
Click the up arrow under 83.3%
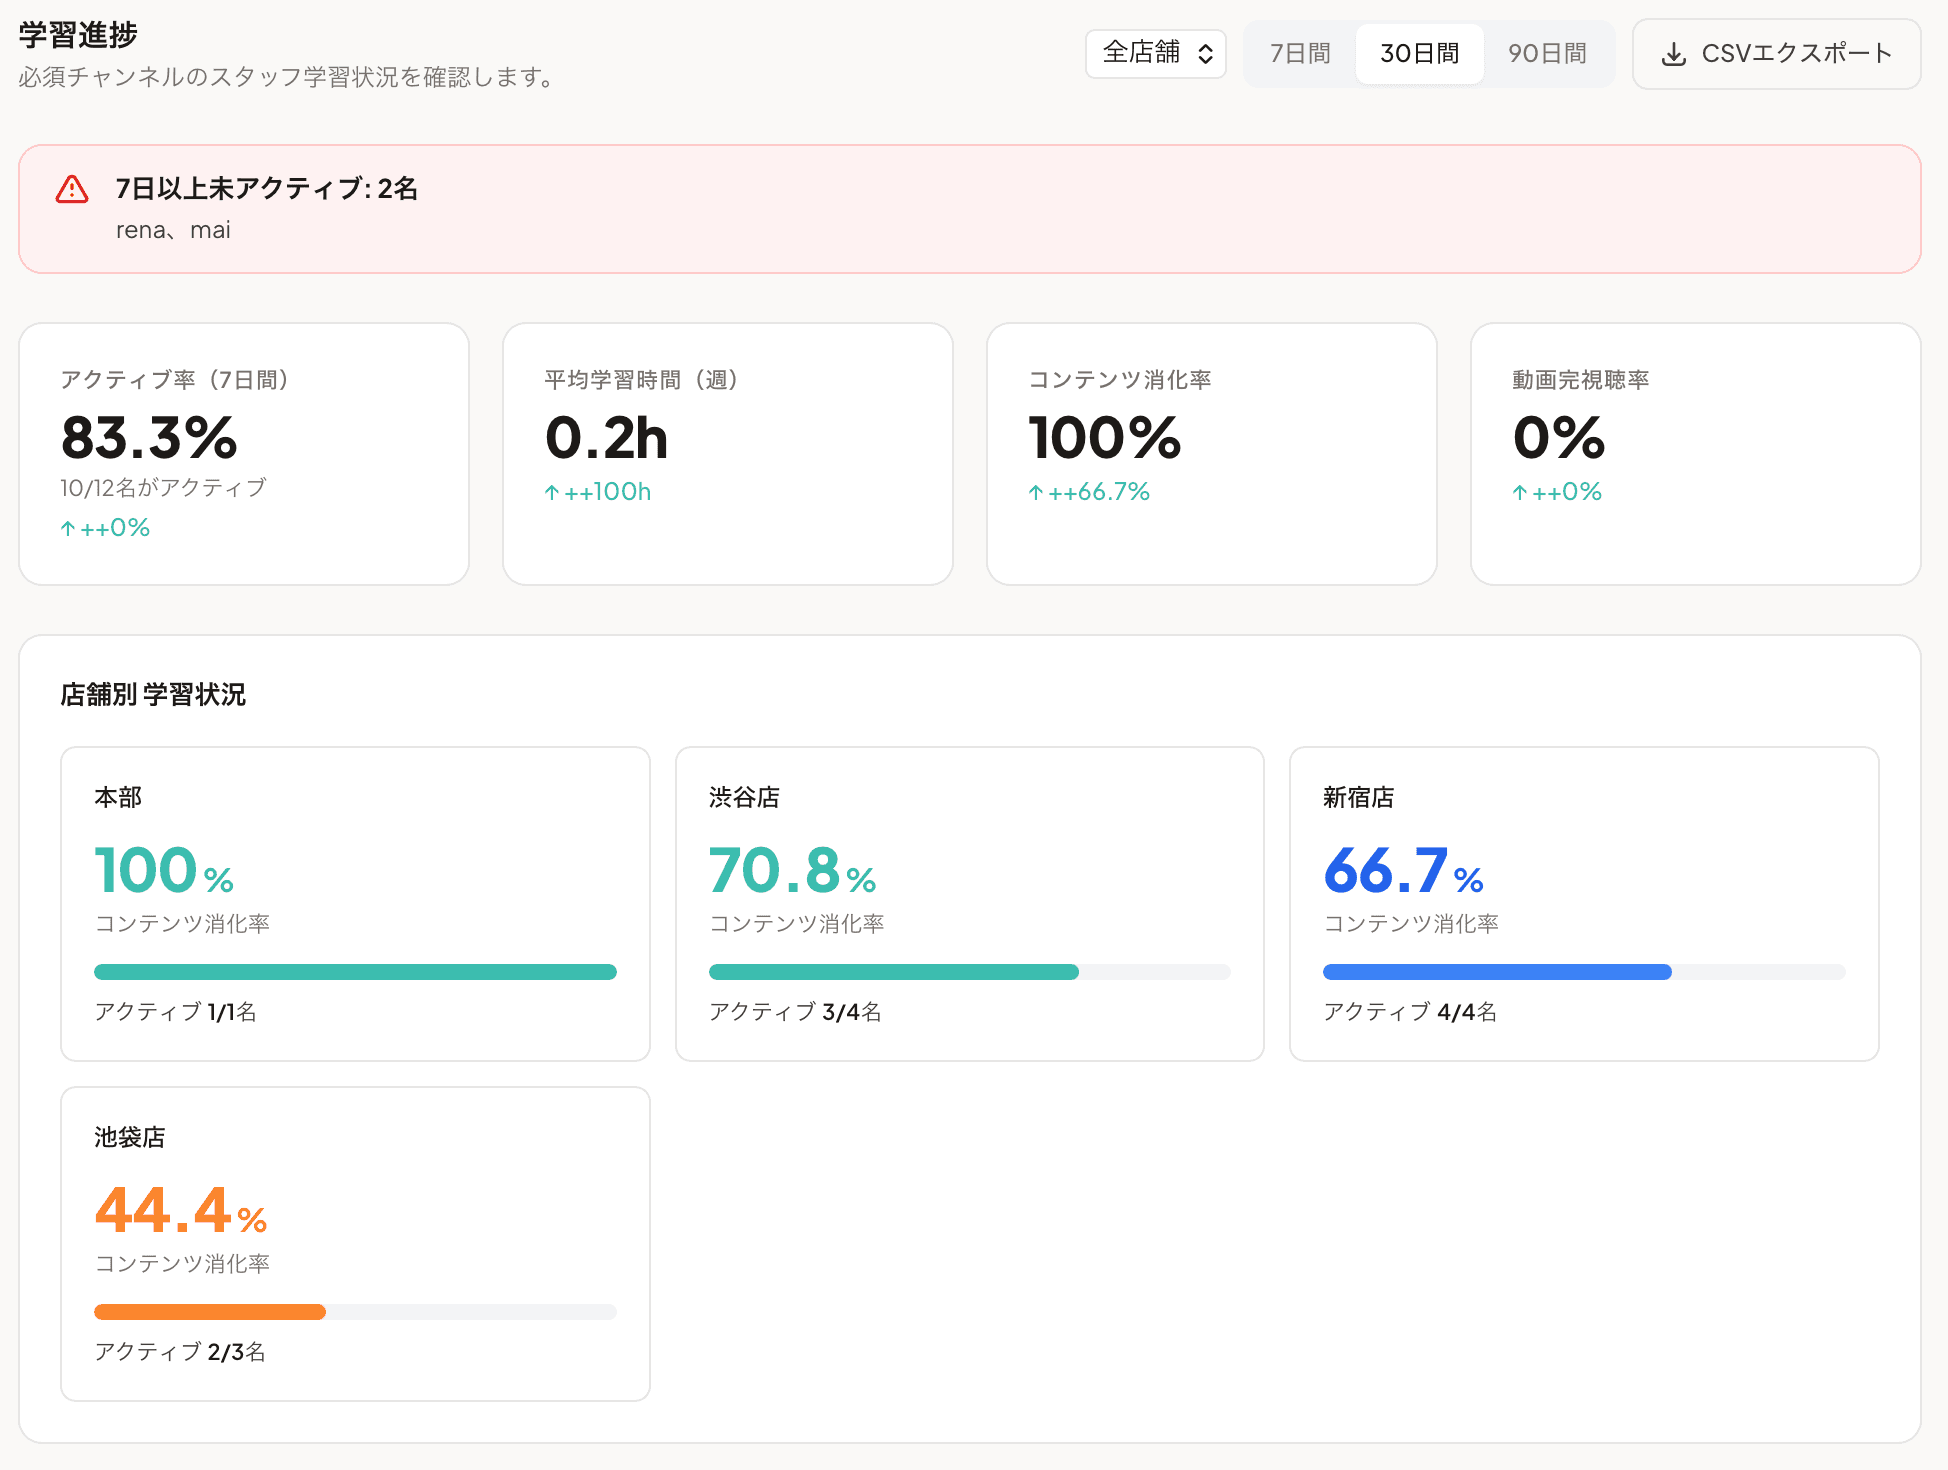[x=68, y=528]
